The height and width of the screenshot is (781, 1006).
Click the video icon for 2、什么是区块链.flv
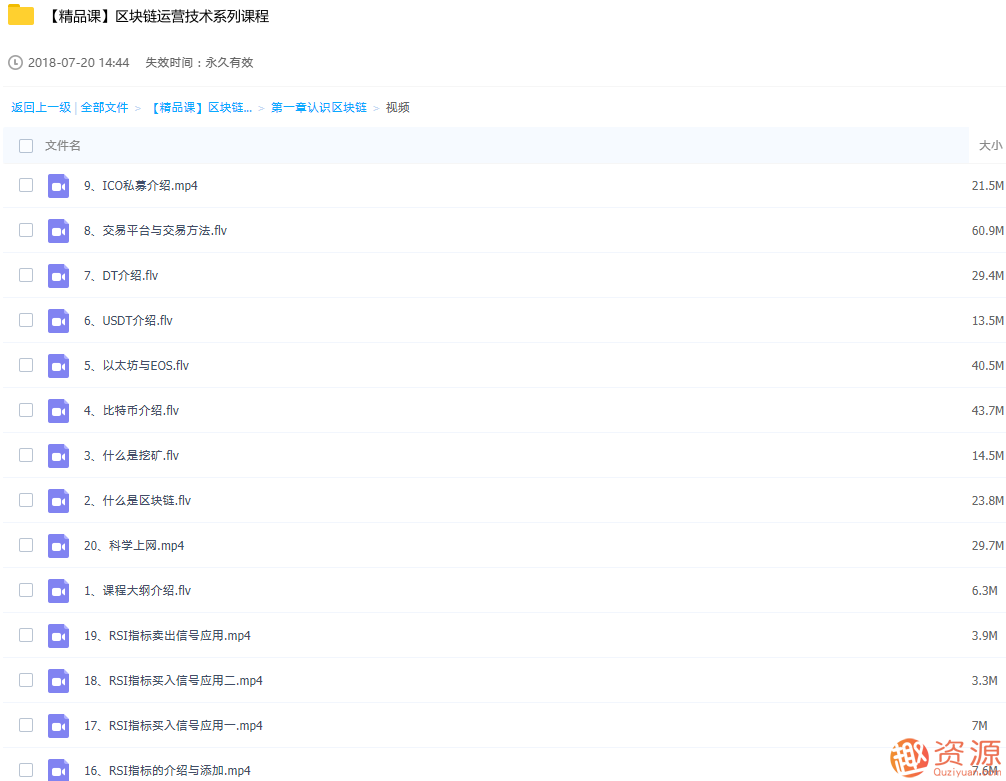[x=58, y=501]
